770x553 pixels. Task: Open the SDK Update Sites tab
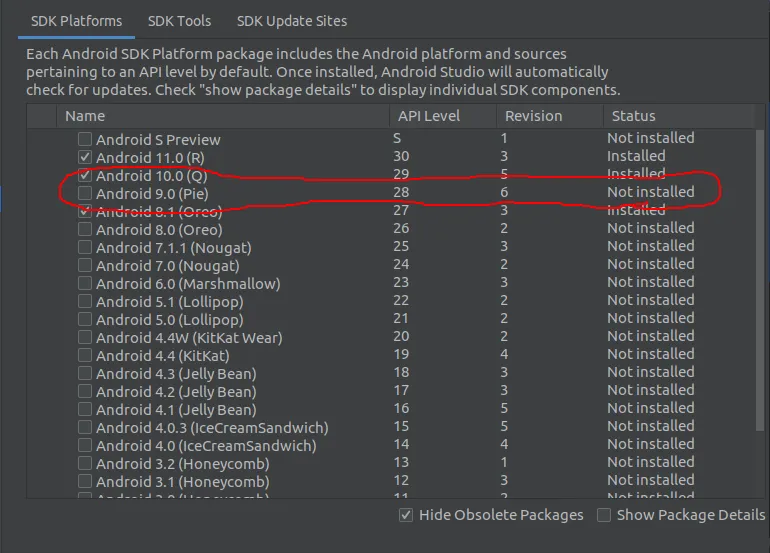pos(292,20)
